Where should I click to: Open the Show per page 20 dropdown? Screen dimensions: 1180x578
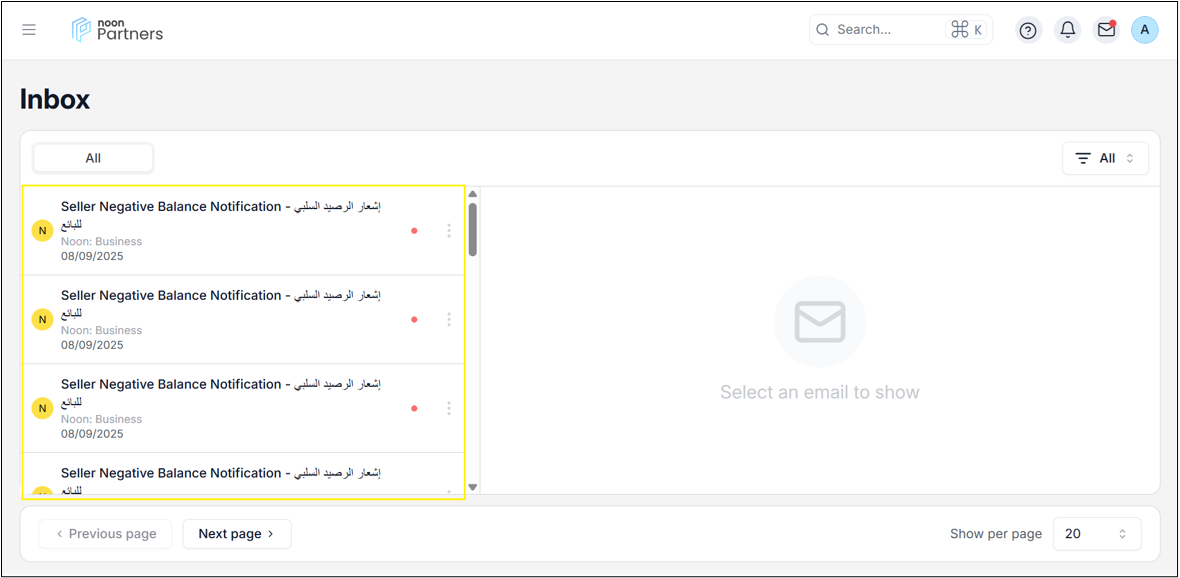1096,534
